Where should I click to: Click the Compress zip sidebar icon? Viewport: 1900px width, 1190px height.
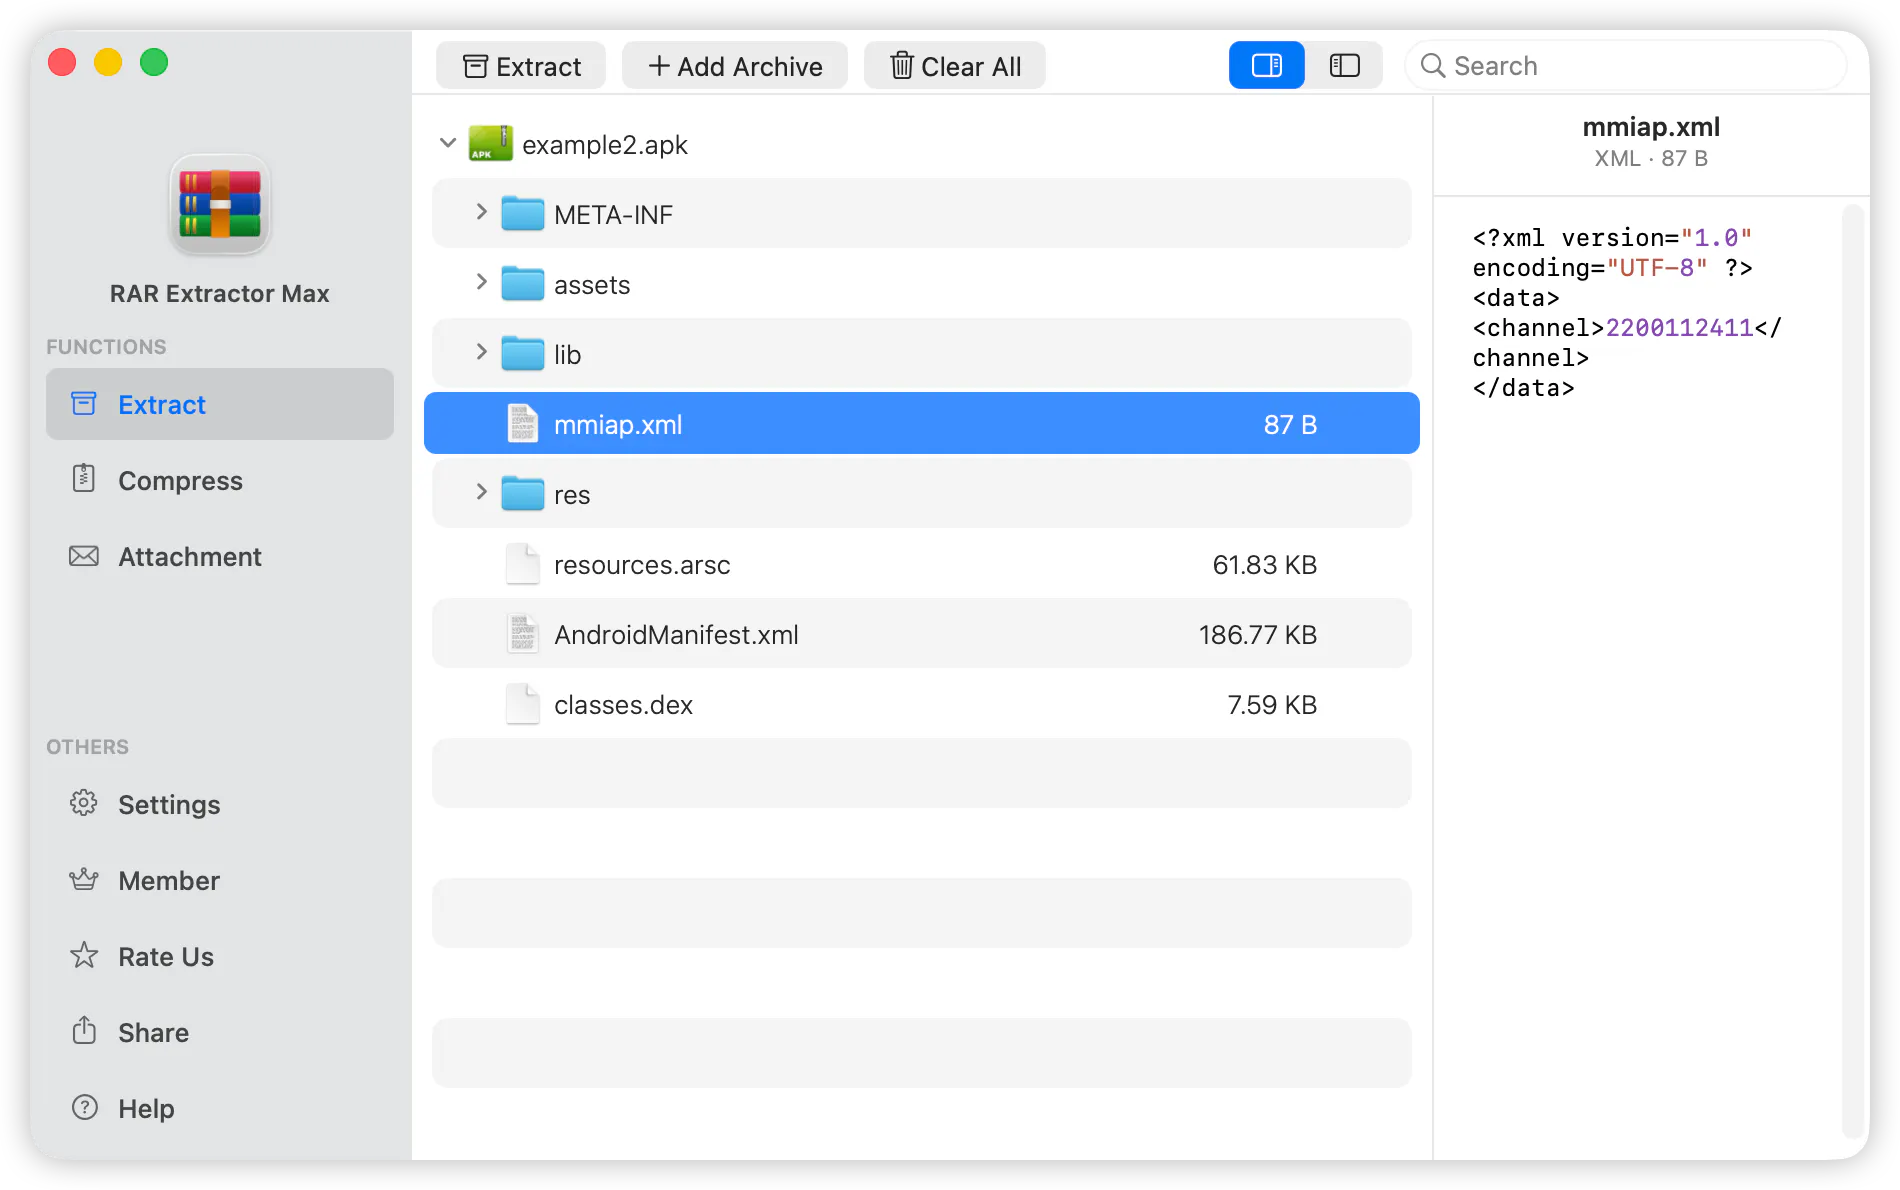pyautogui.click(x=84, y=478)
